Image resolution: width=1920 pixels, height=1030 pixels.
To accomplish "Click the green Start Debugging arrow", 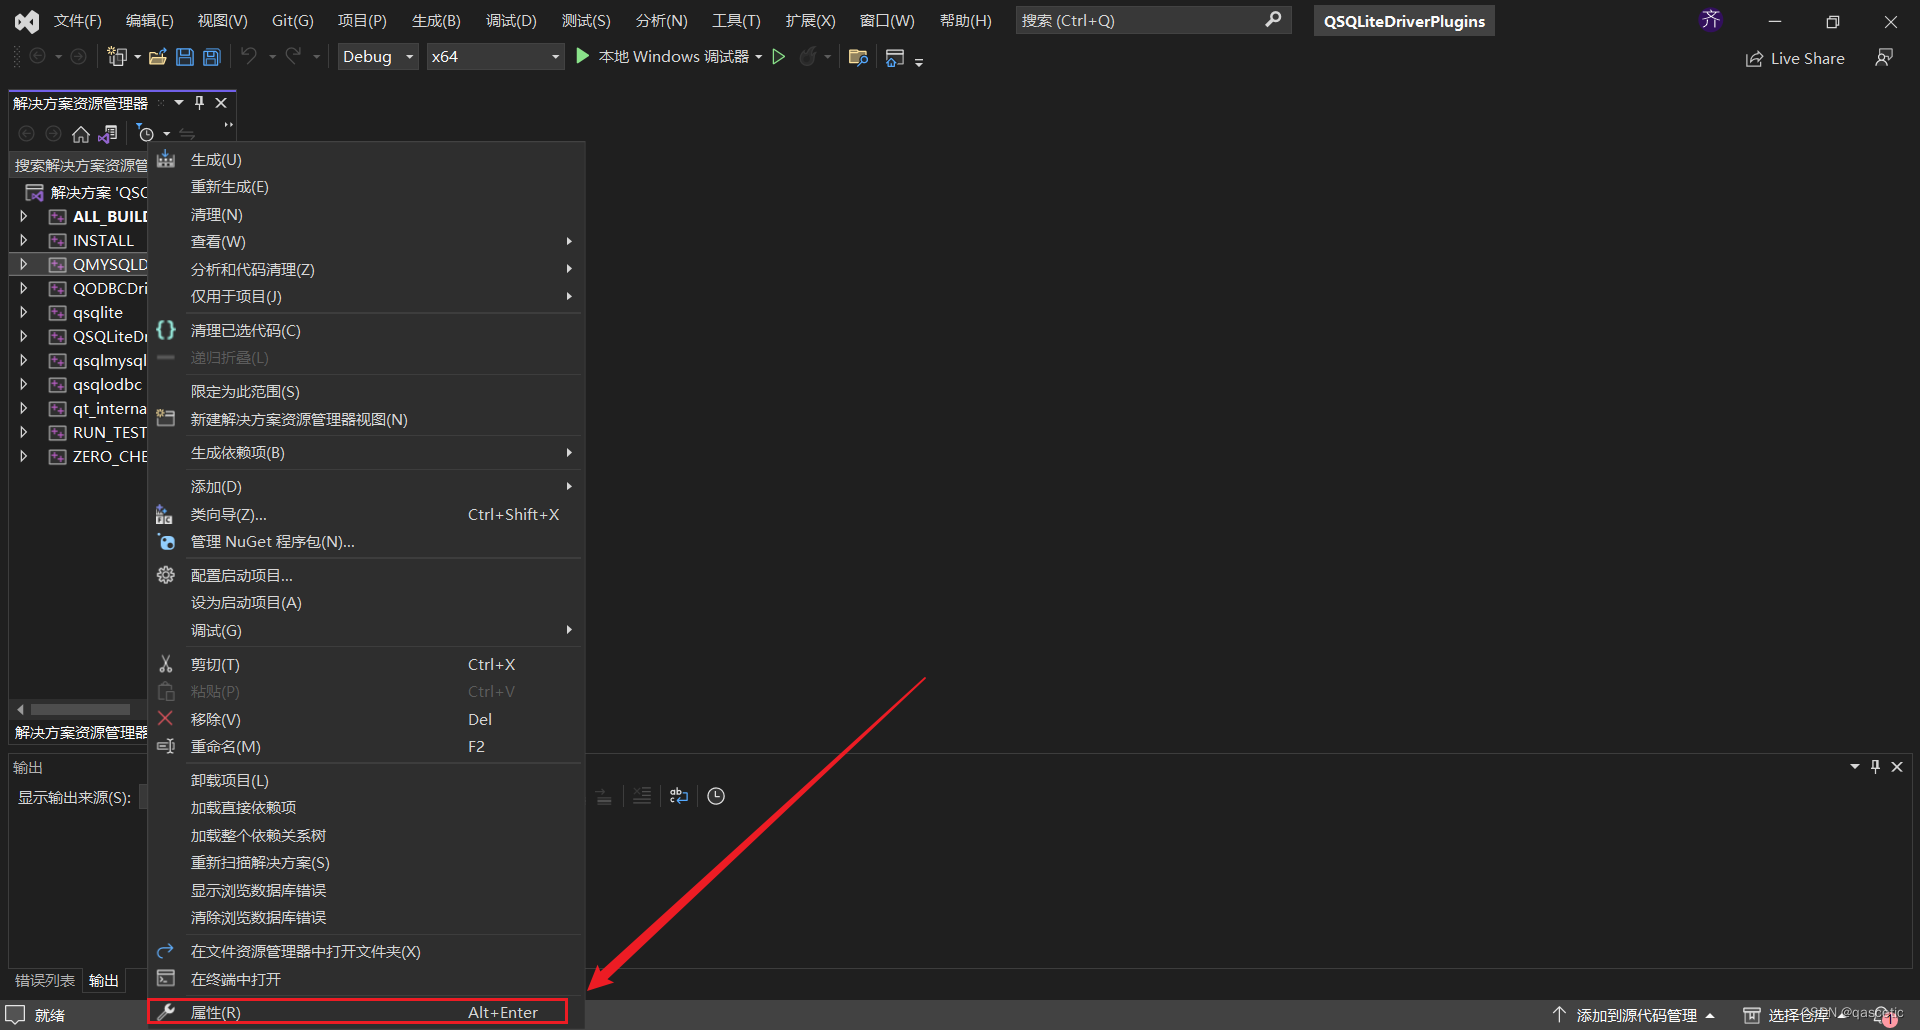I will coord(583,57).
